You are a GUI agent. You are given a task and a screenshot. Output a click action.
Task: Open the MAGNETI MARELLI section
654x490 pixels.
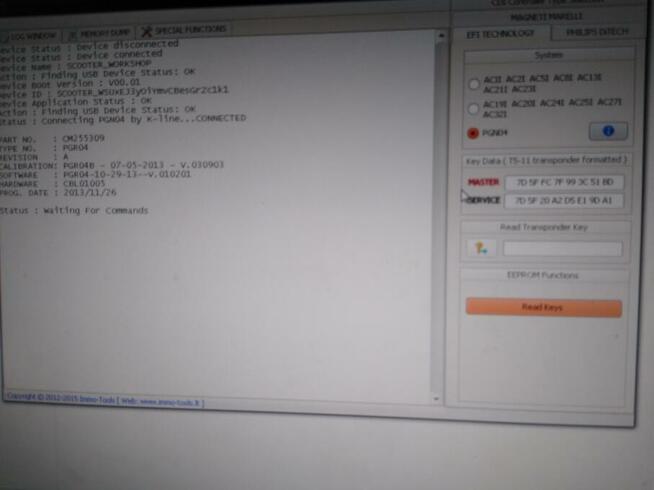[x=546, y=17]
